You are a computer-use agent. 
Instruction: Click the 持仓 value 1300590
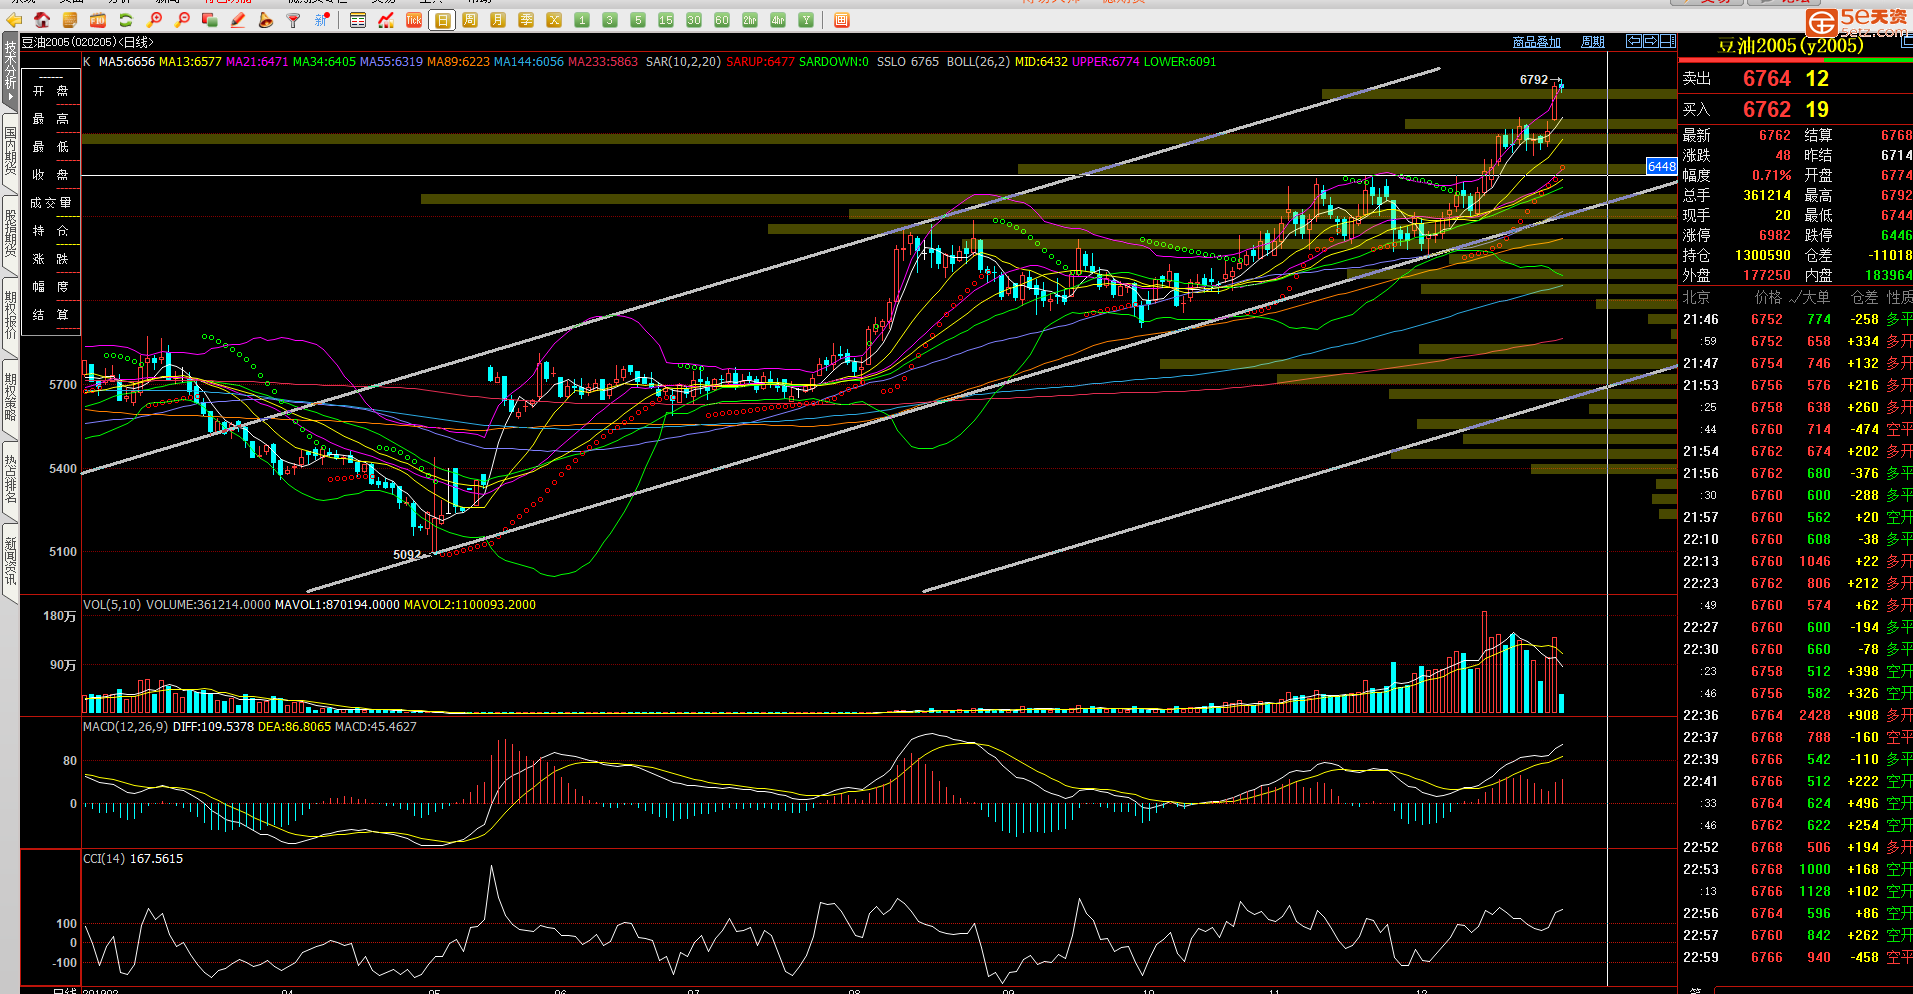[1762, 255]
